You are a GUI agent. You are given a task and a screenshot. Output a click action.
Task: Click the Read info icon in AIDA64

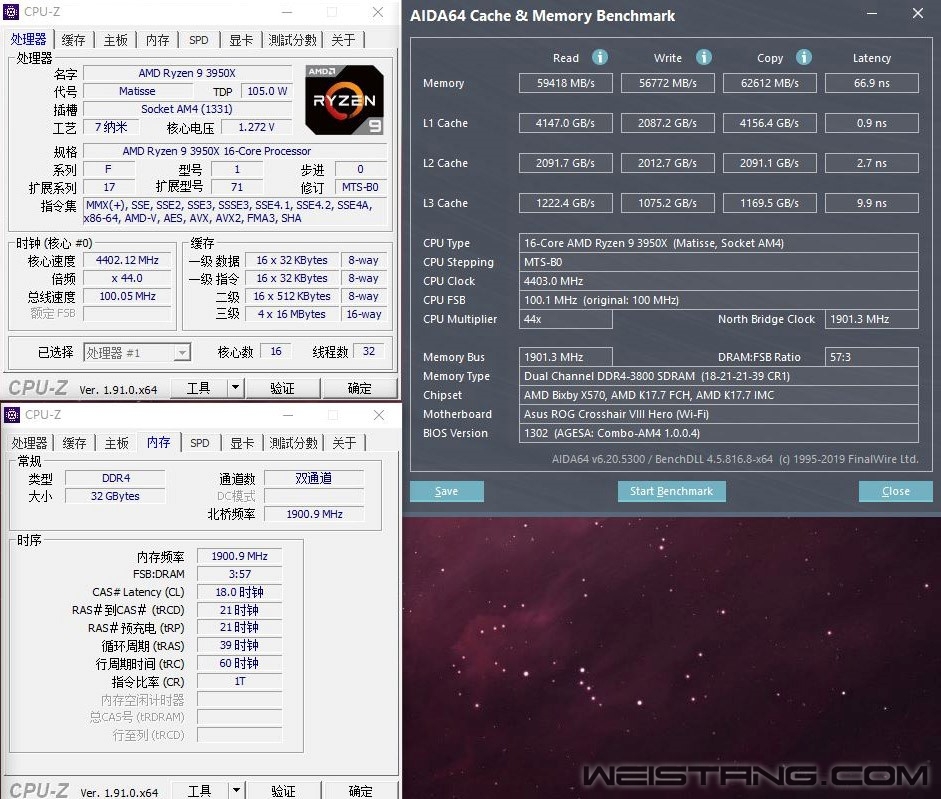pyautogui.click(x=600, y=57)
